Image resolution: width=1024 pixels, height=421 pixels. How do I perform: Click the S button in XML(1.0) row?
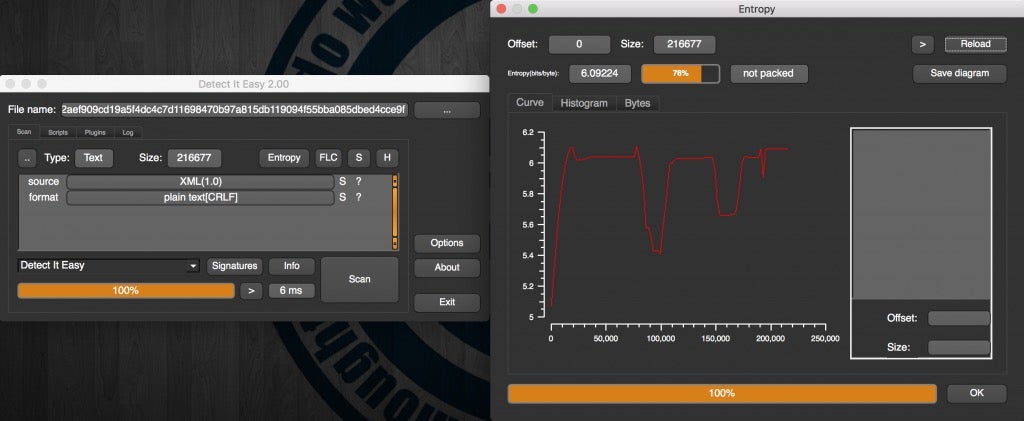pos(342,182)
